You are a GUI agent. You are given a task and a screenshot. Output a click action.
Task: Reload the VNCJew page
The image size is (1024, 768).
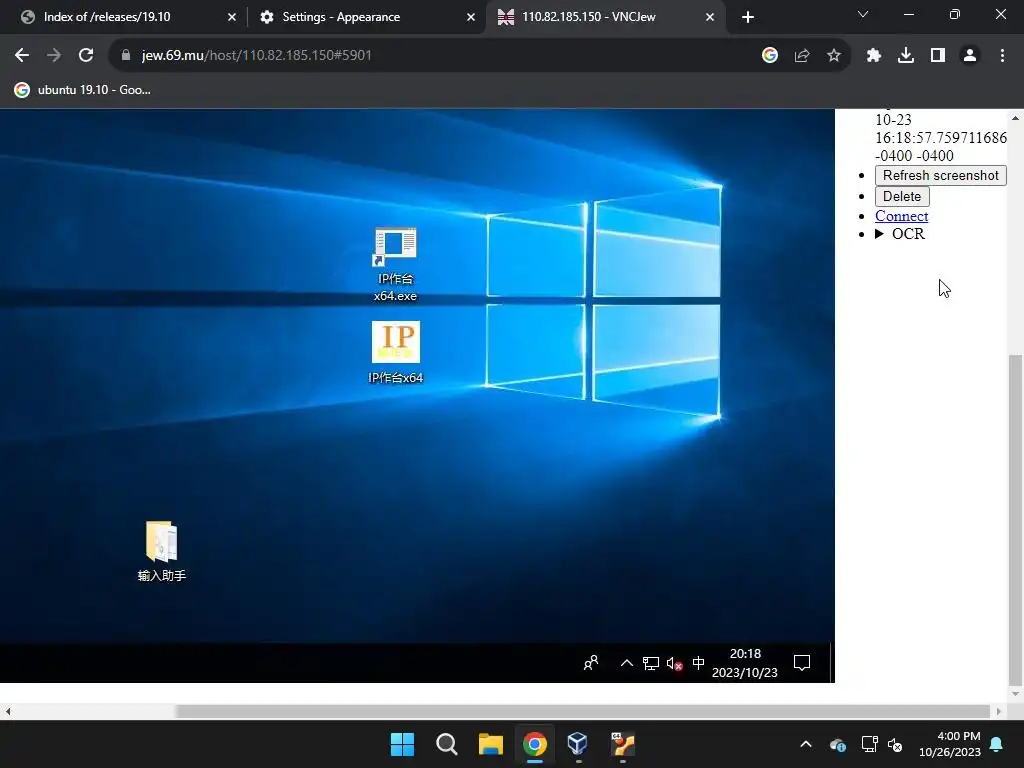click(x=86, y=56)
